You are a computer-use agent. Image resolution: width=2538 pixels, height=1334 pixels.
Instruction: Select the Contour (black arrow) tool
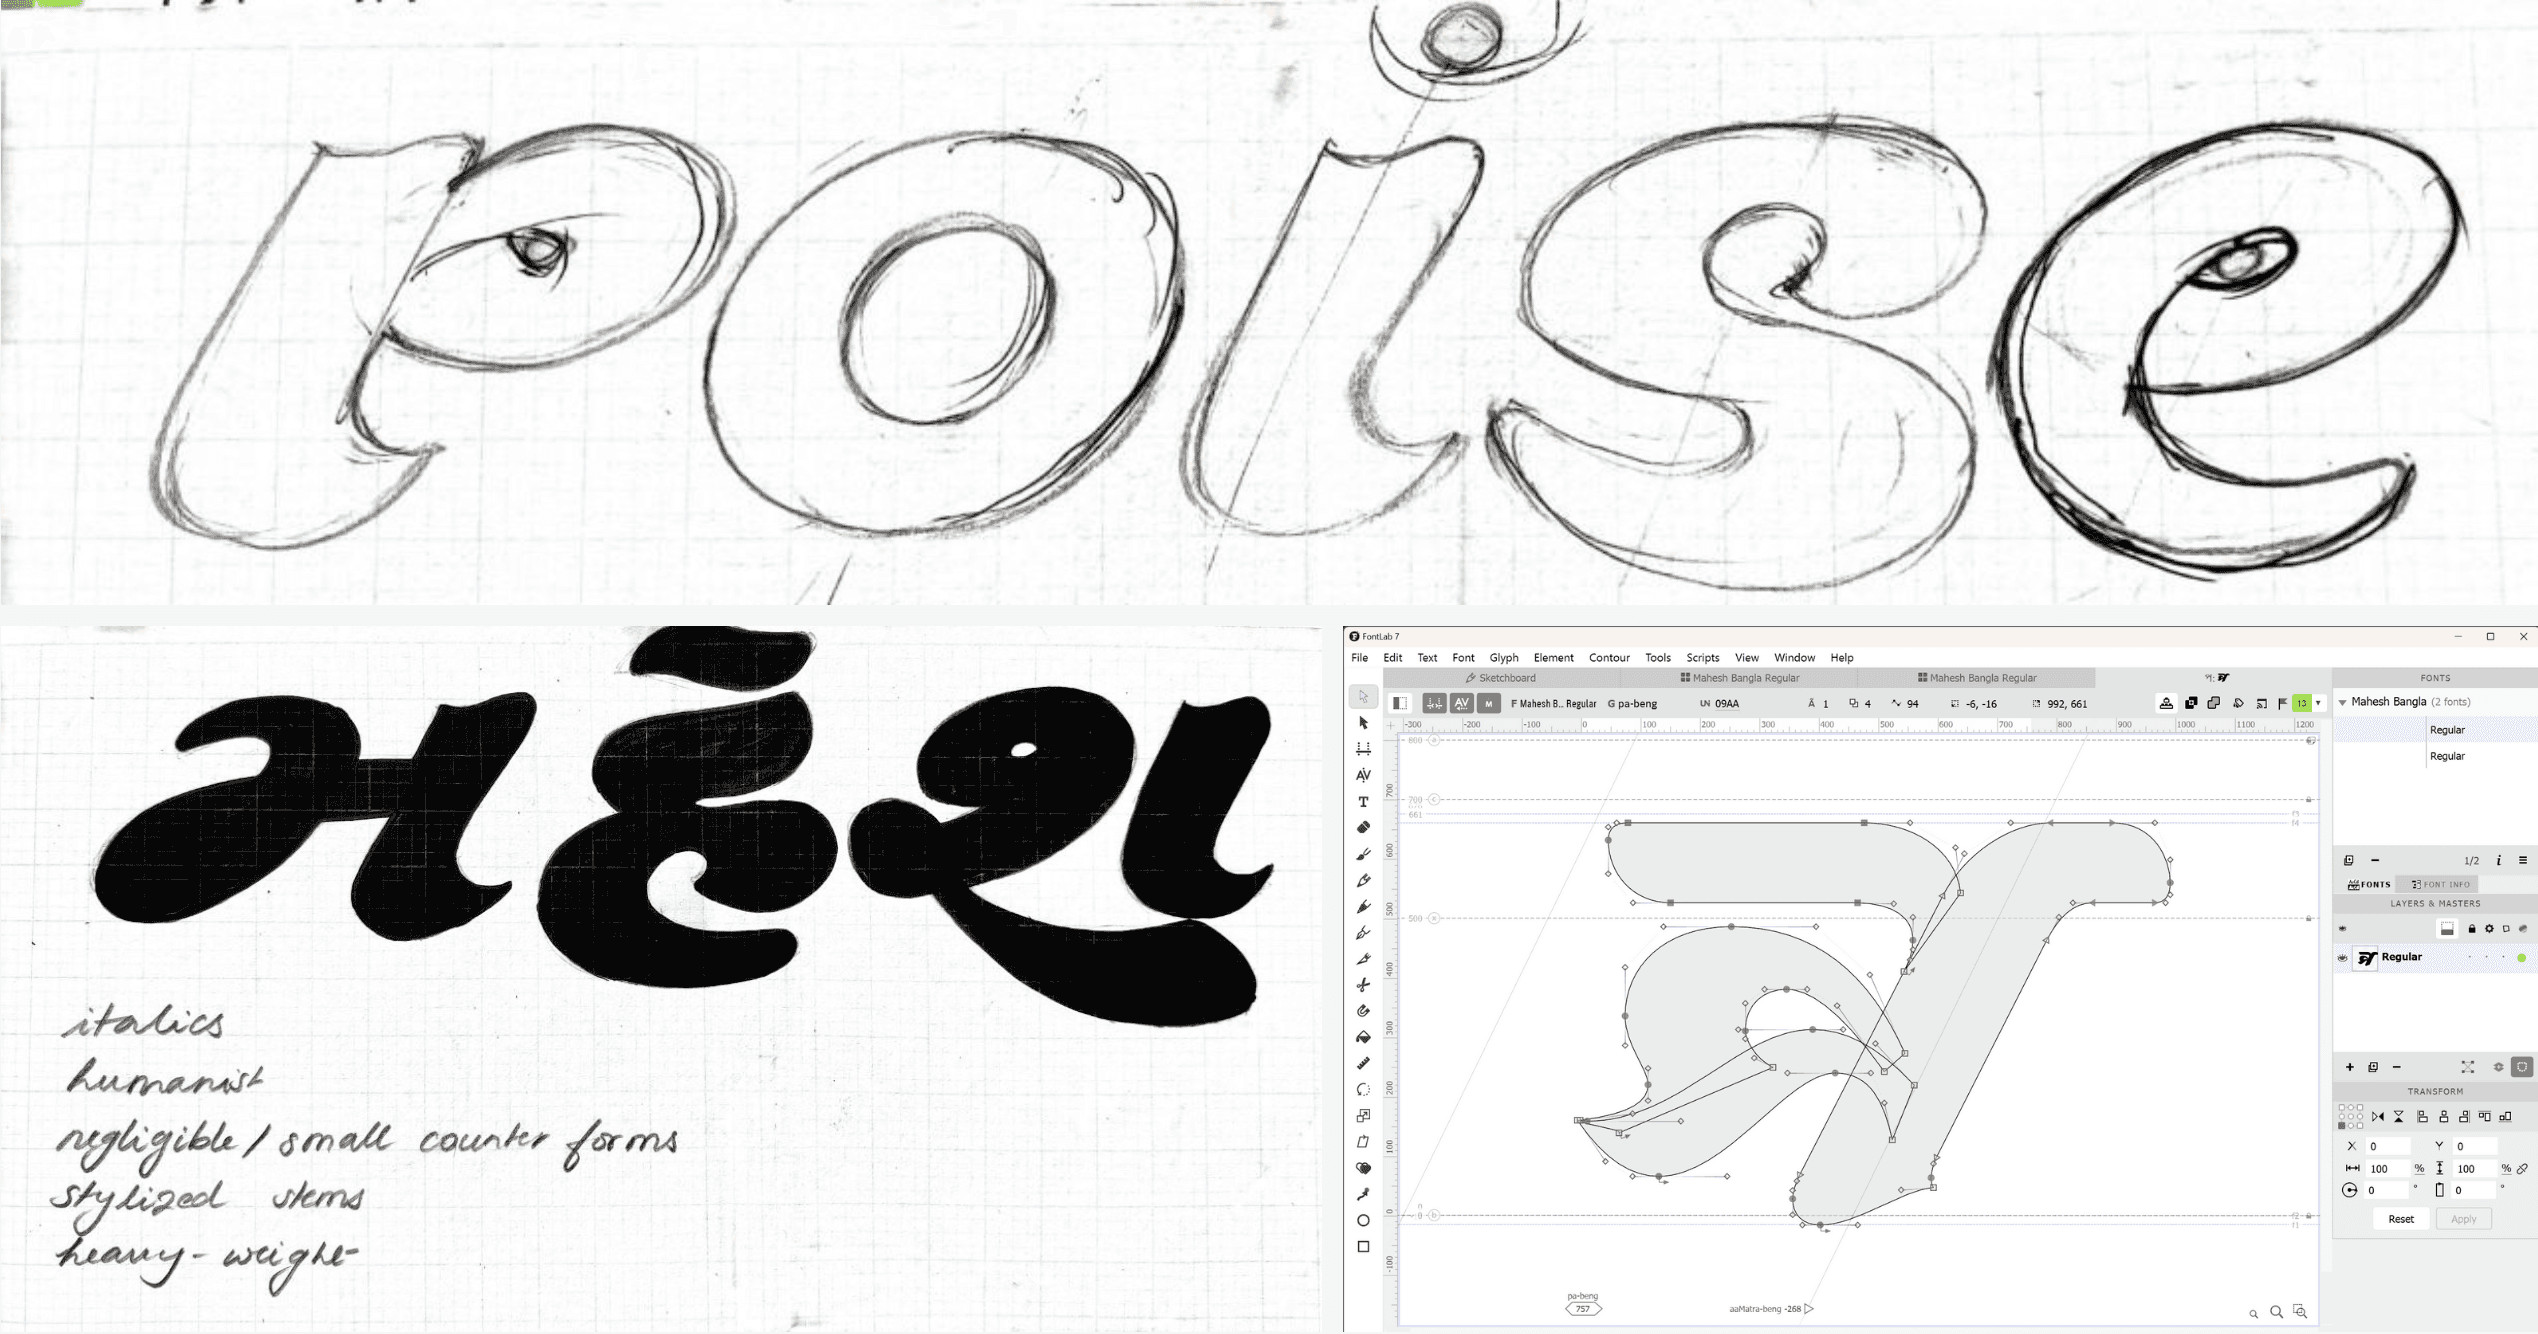pos(1363,723)
